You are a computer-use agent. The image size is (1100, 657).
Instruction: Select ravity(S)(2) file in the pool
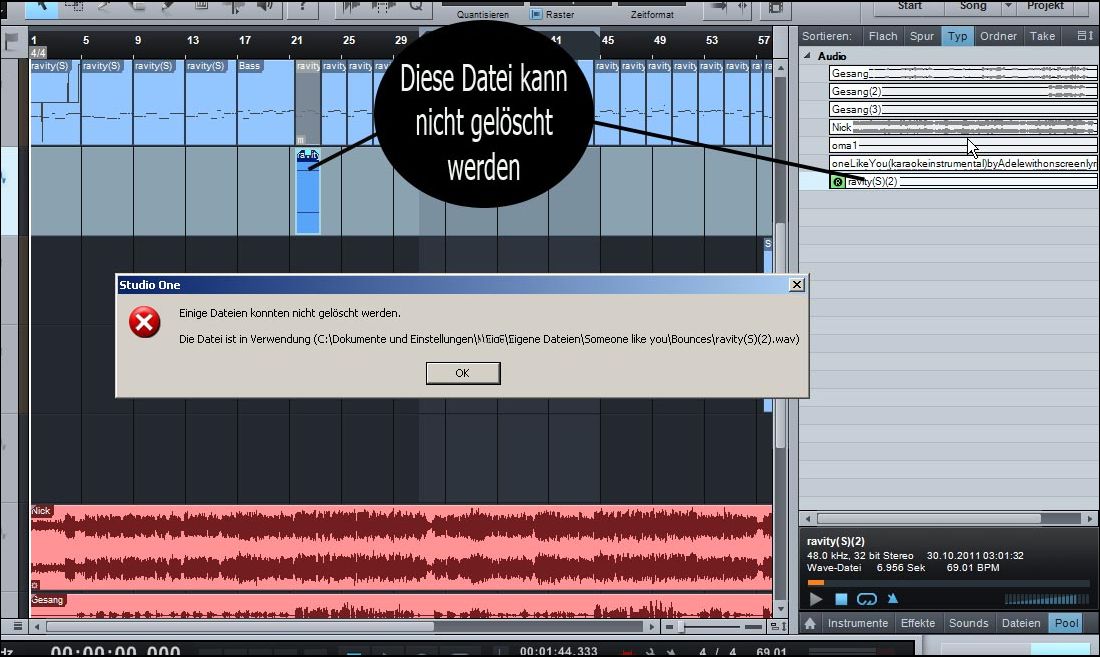962,182
